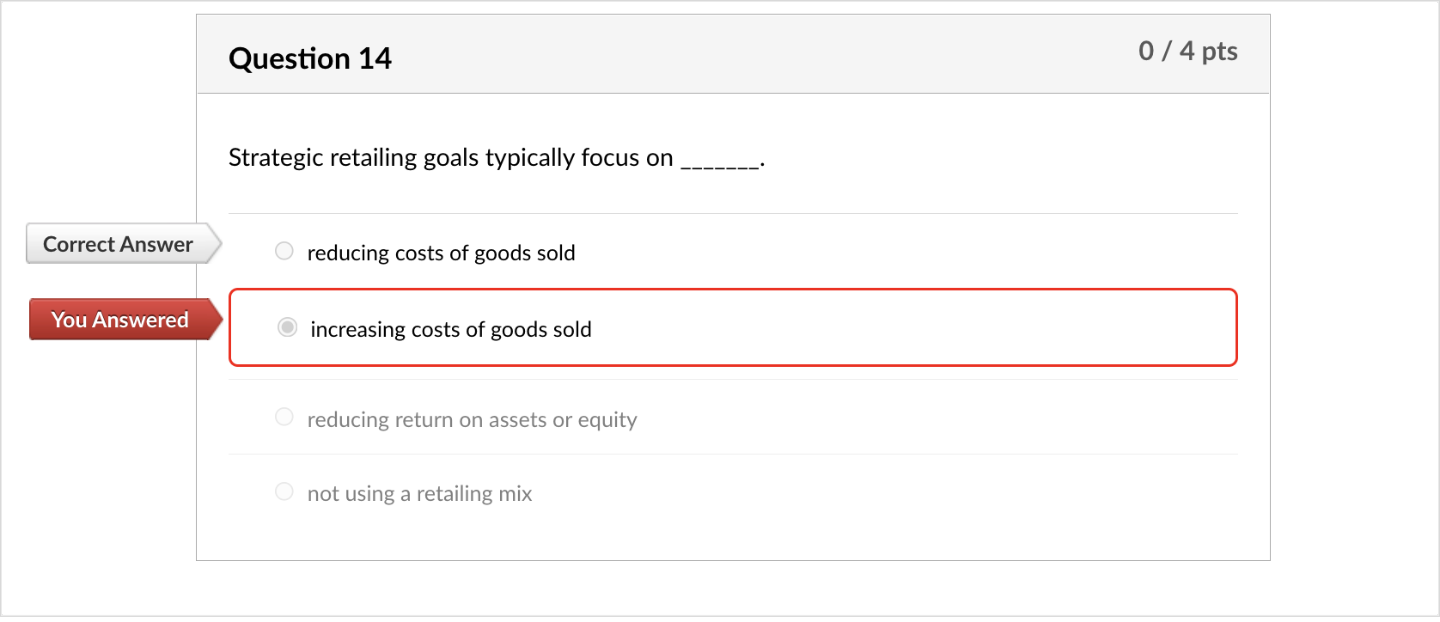Click the 'Question 14' heading
1440x622 pixels.
coord(310,58)
